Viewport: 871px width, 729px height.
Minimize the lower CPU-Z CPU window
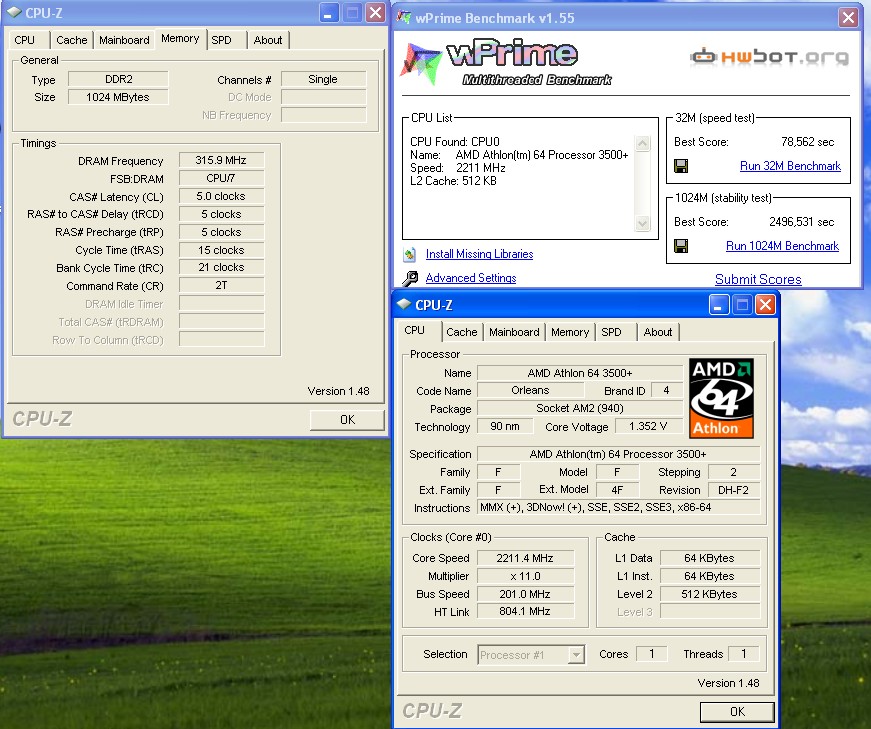click(x=719, y=304)
